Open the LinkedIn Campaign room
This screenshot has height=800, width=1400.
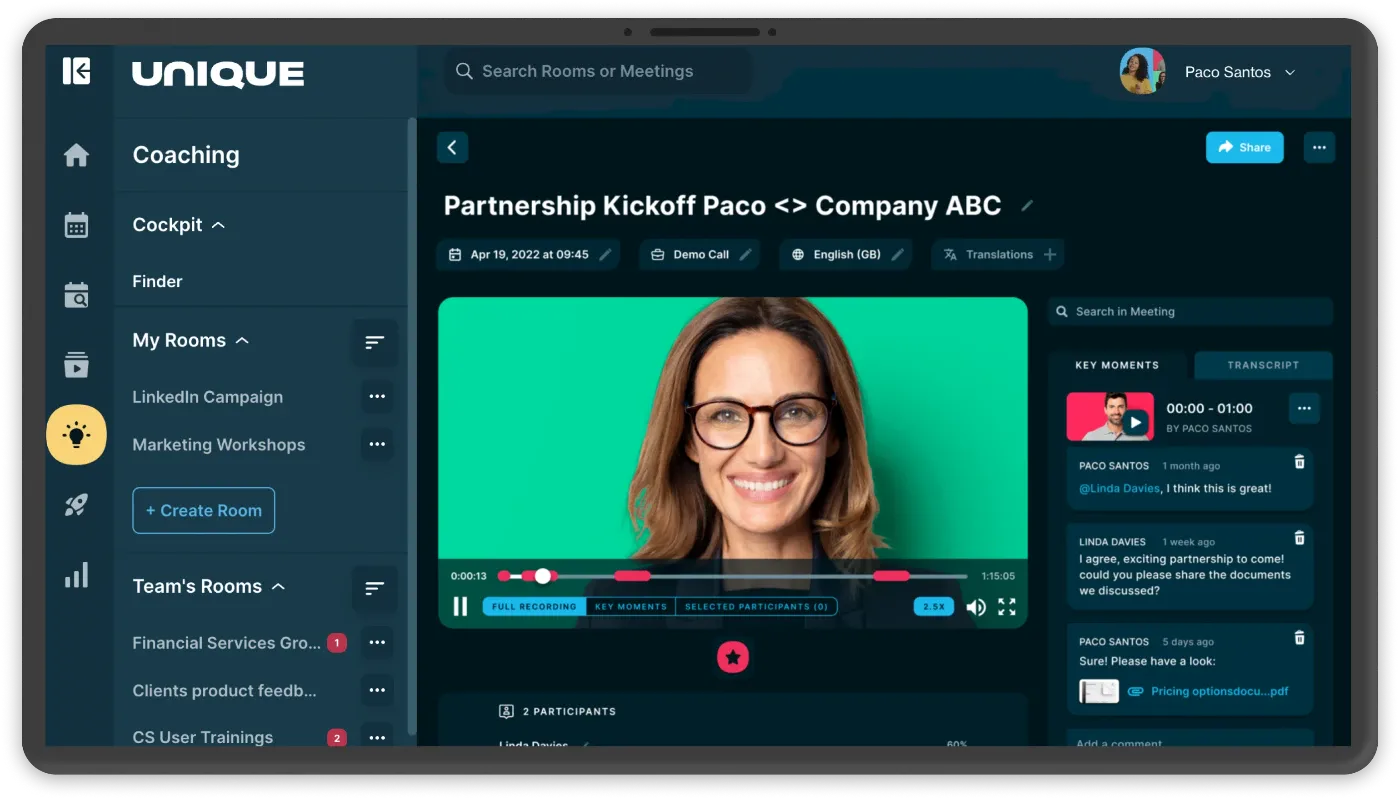pos(208,397)
